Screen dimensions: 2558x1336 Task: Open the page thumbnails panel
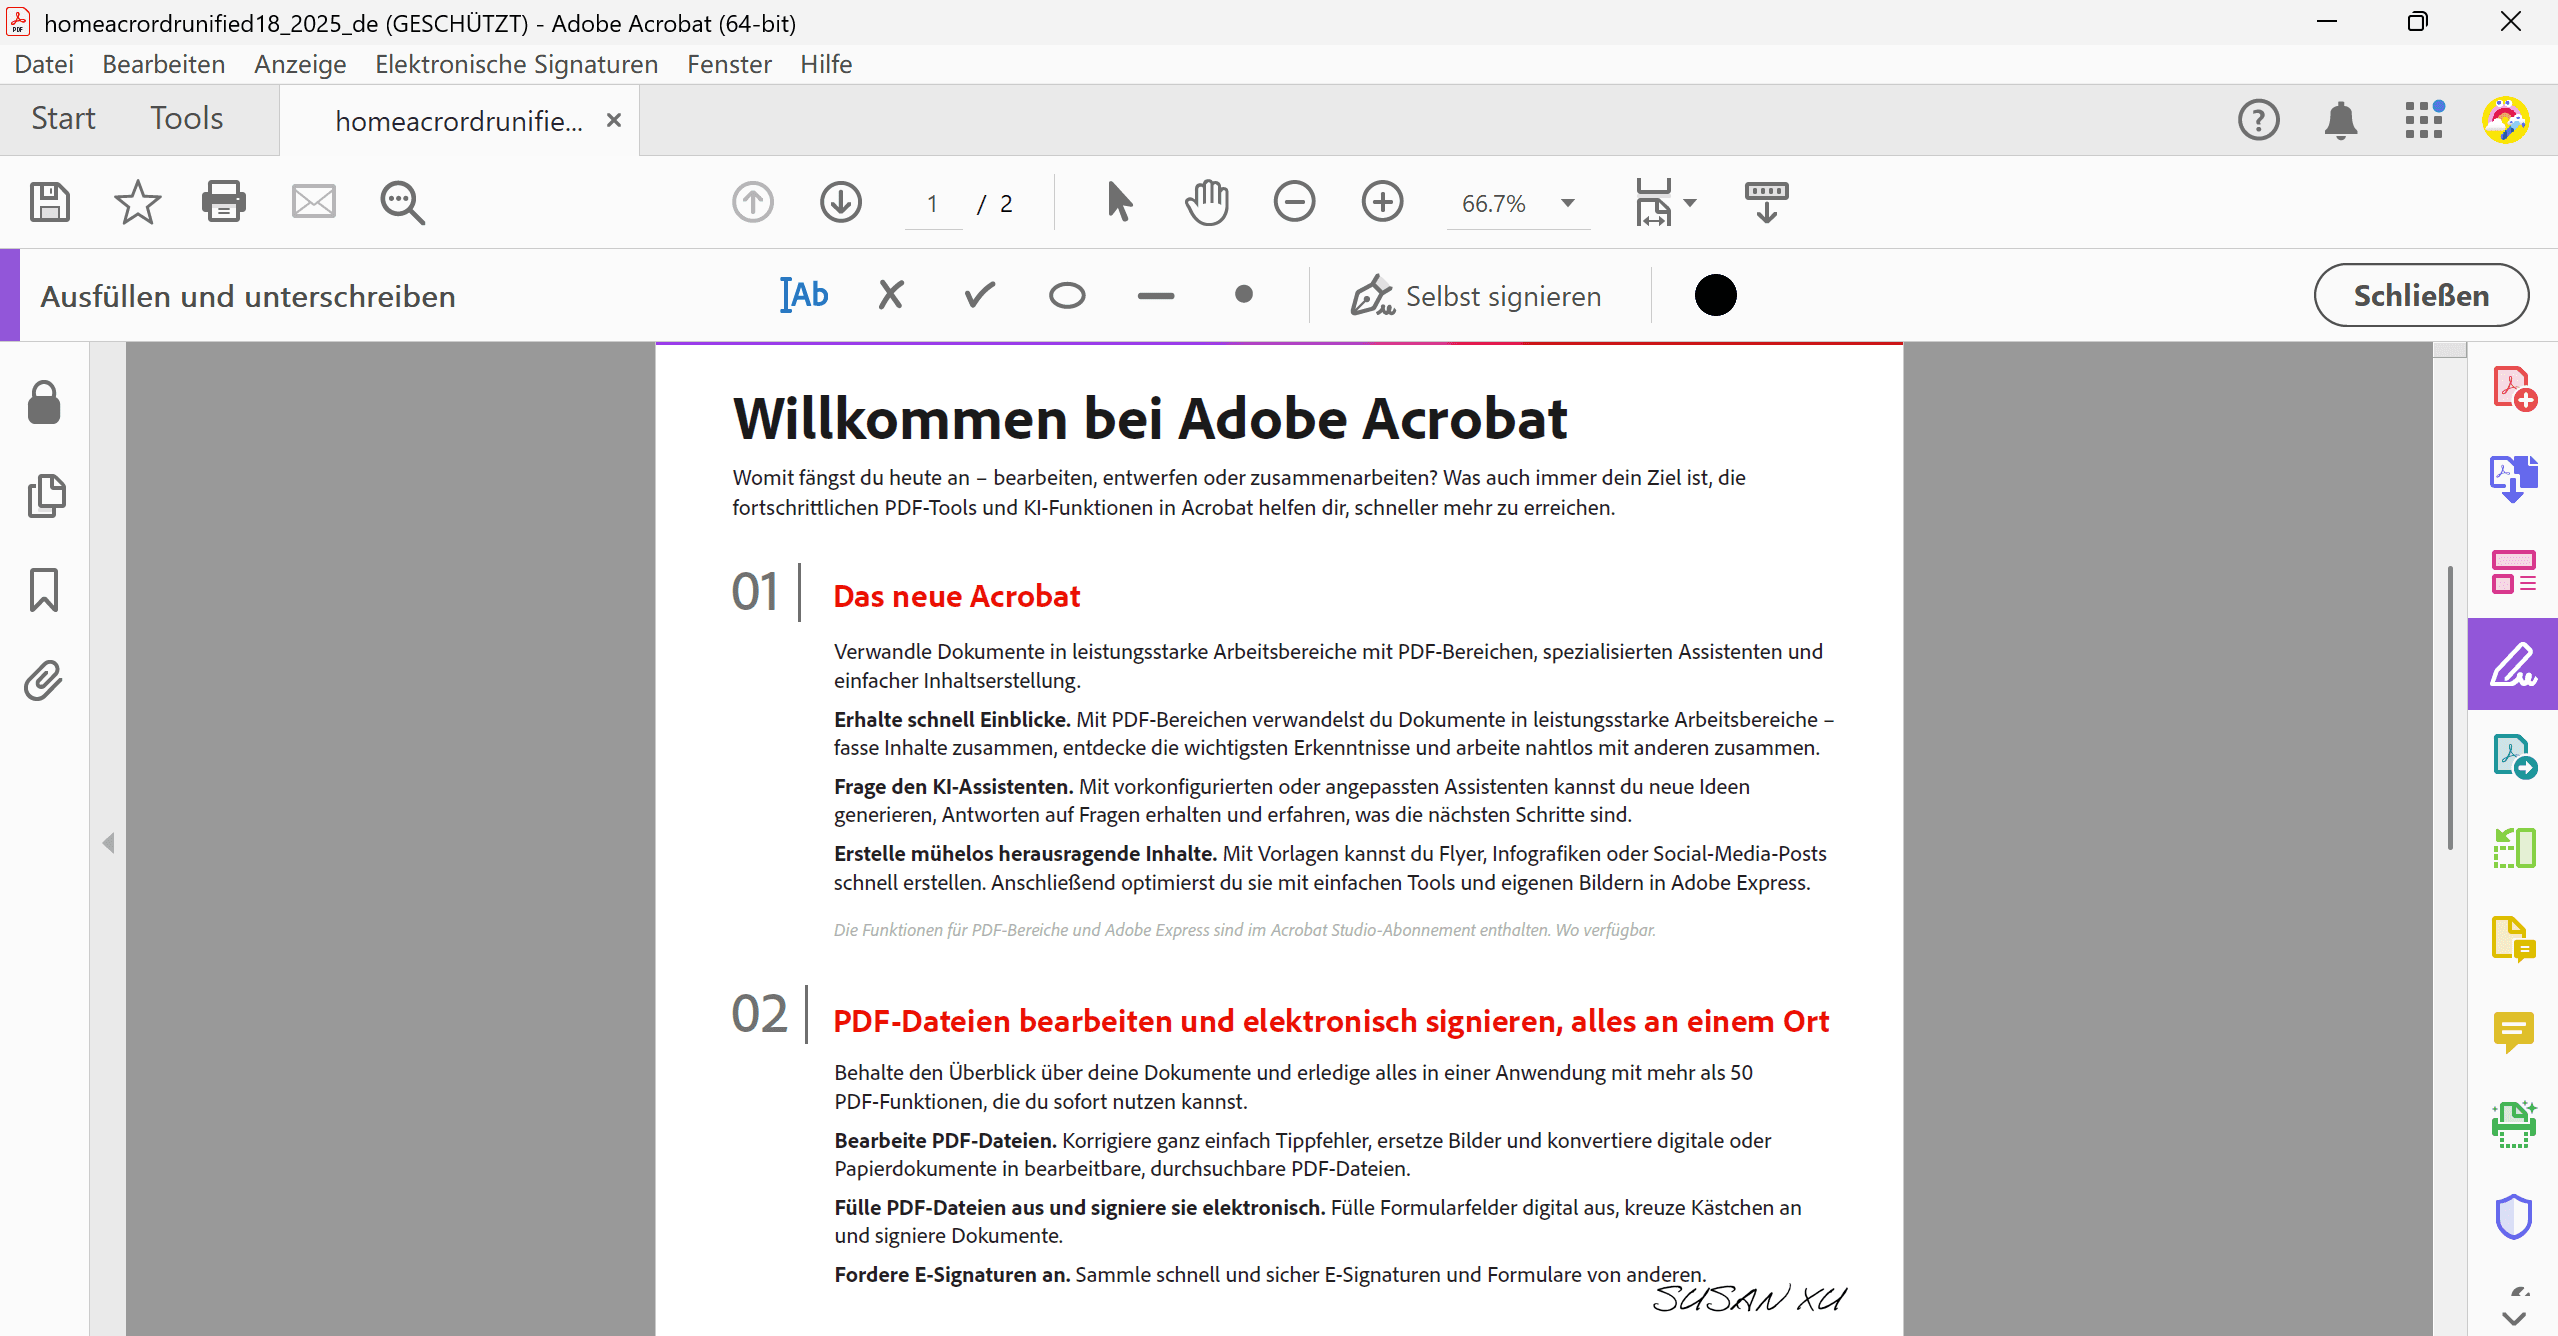tap(46, 496)
